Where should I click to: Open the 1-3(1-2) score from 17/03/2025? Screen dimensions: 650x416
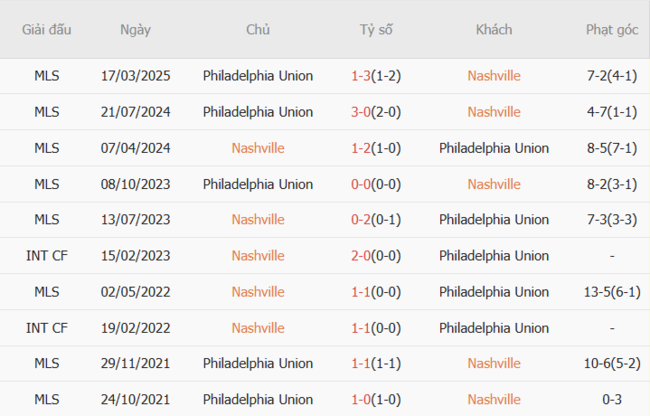pos(376,76)
